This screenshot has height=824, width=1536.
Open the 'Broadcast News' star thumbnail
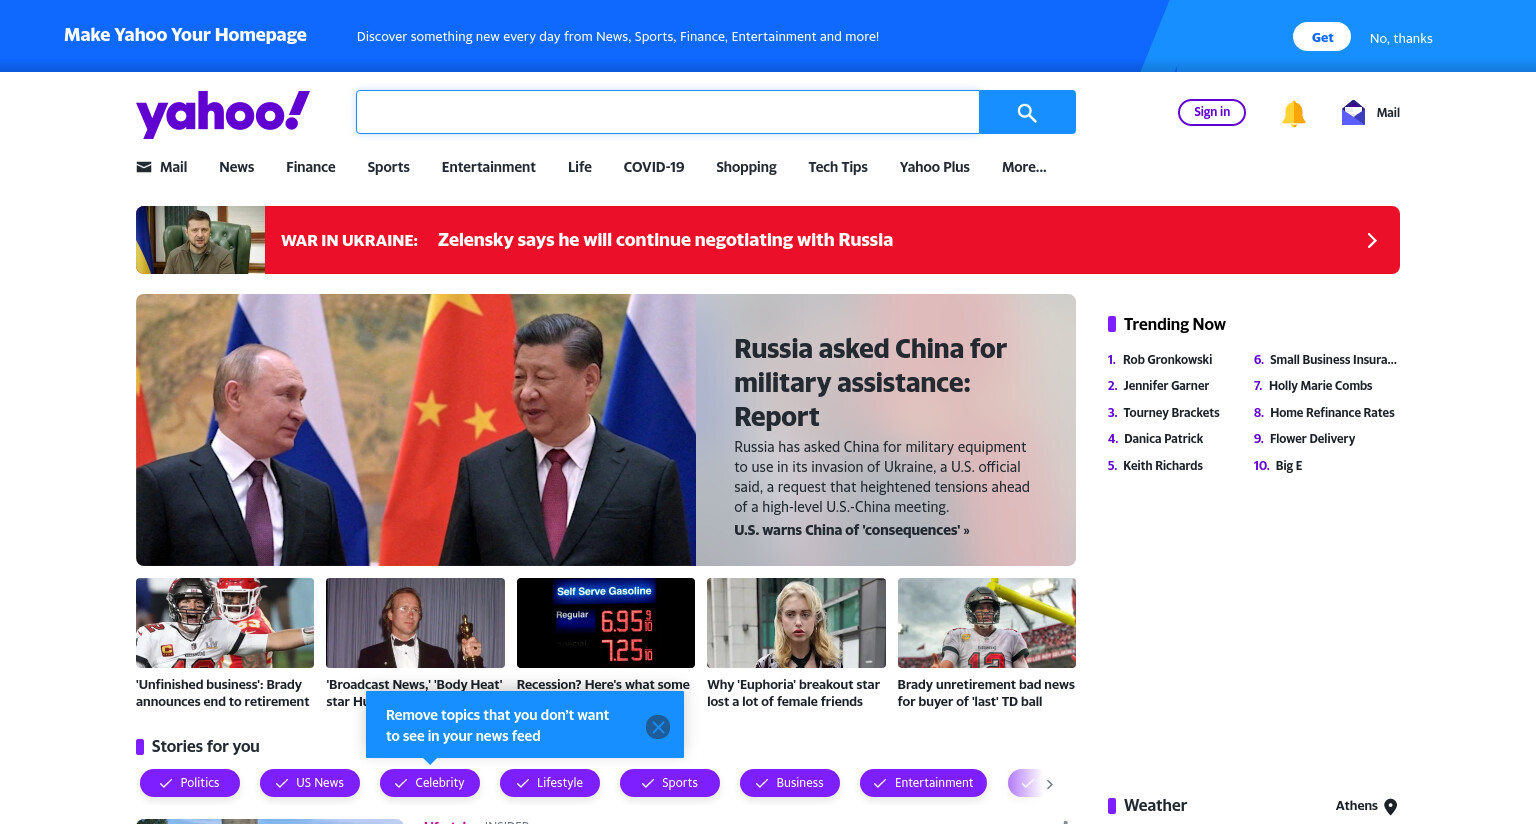(x=415, y=623)
